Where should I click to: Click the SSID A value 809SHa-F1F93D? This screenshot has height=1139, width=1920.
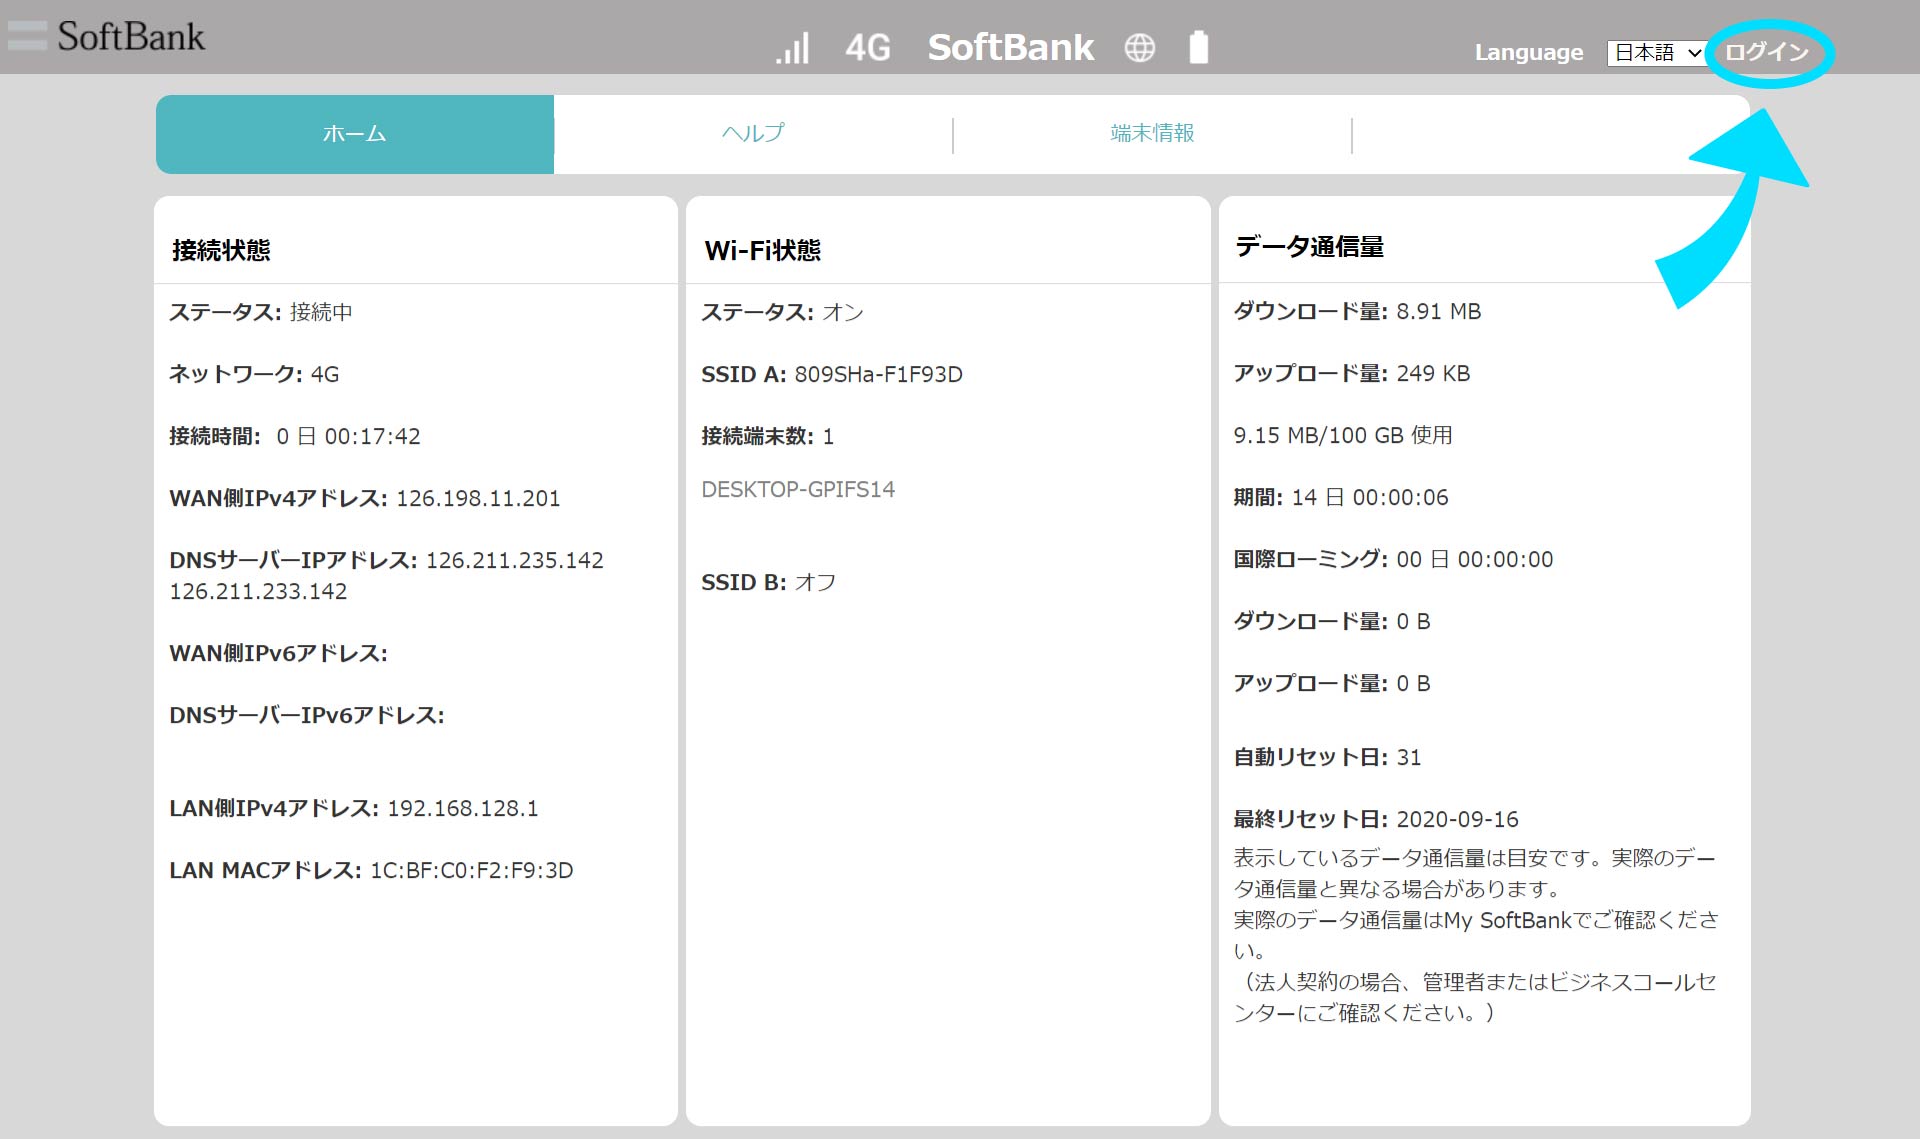[x=878, y=375]
